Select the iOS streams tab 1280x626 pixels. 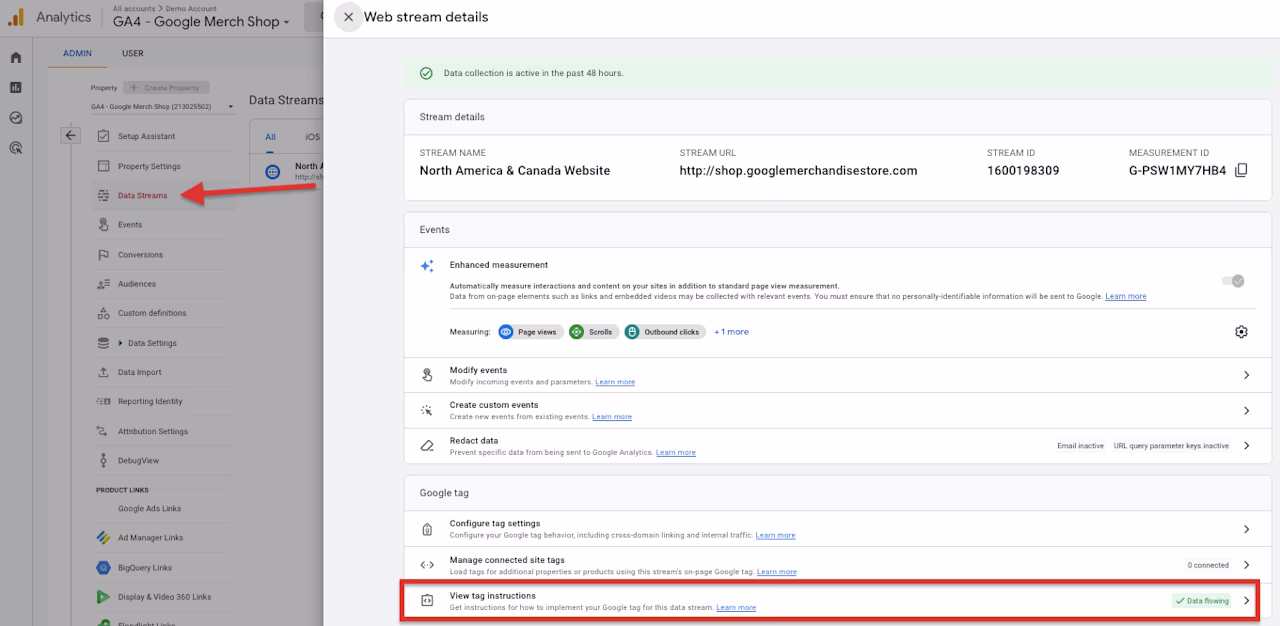pos(313,137)
